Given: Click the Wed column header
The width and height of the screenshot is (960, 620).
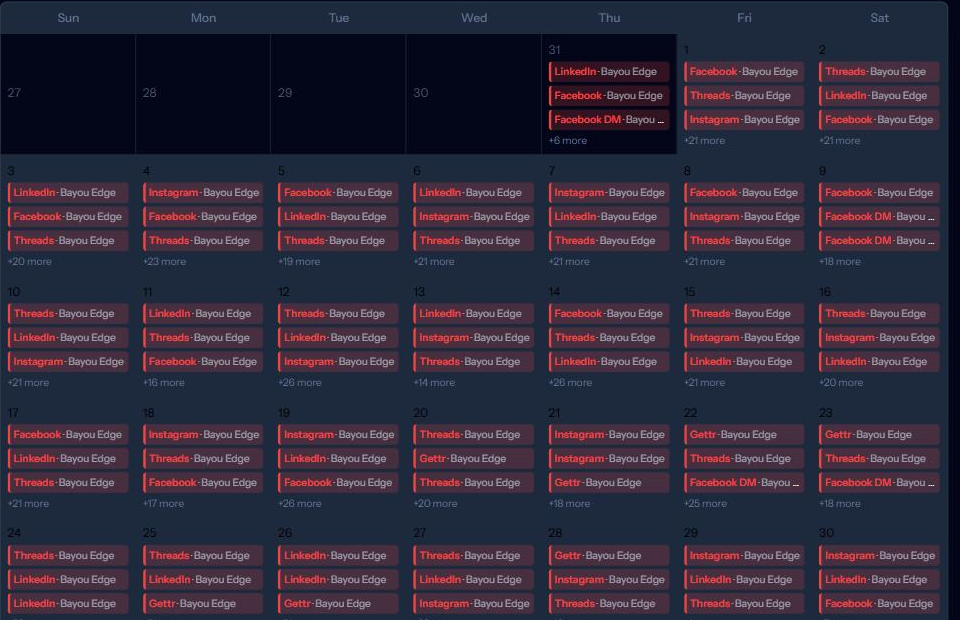Looking at the screenshot, I should (474, 18).
